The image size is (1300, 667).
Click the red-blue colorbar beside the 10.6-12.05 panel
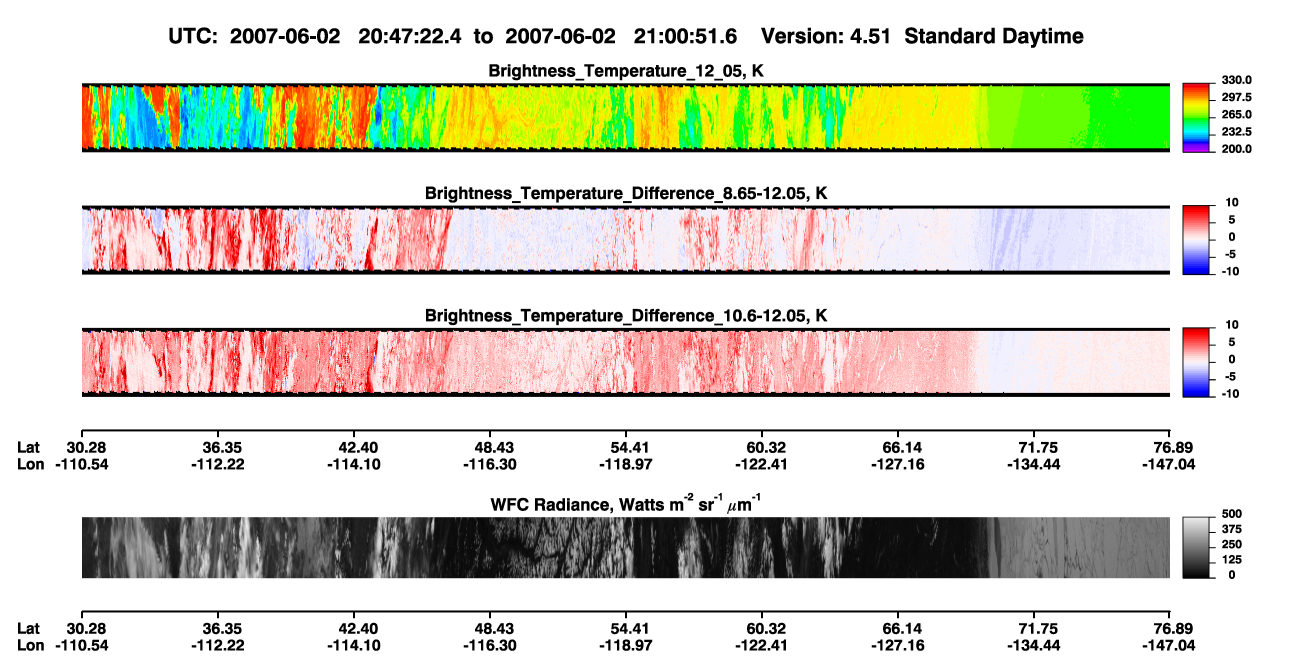coord(1198,360)
